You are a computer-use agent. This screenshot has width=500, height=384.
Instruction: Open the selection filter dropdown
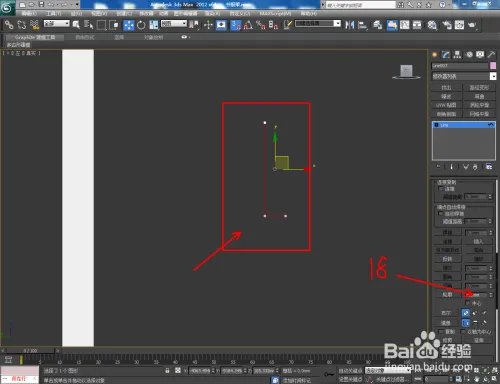click(x=57, y=23)
